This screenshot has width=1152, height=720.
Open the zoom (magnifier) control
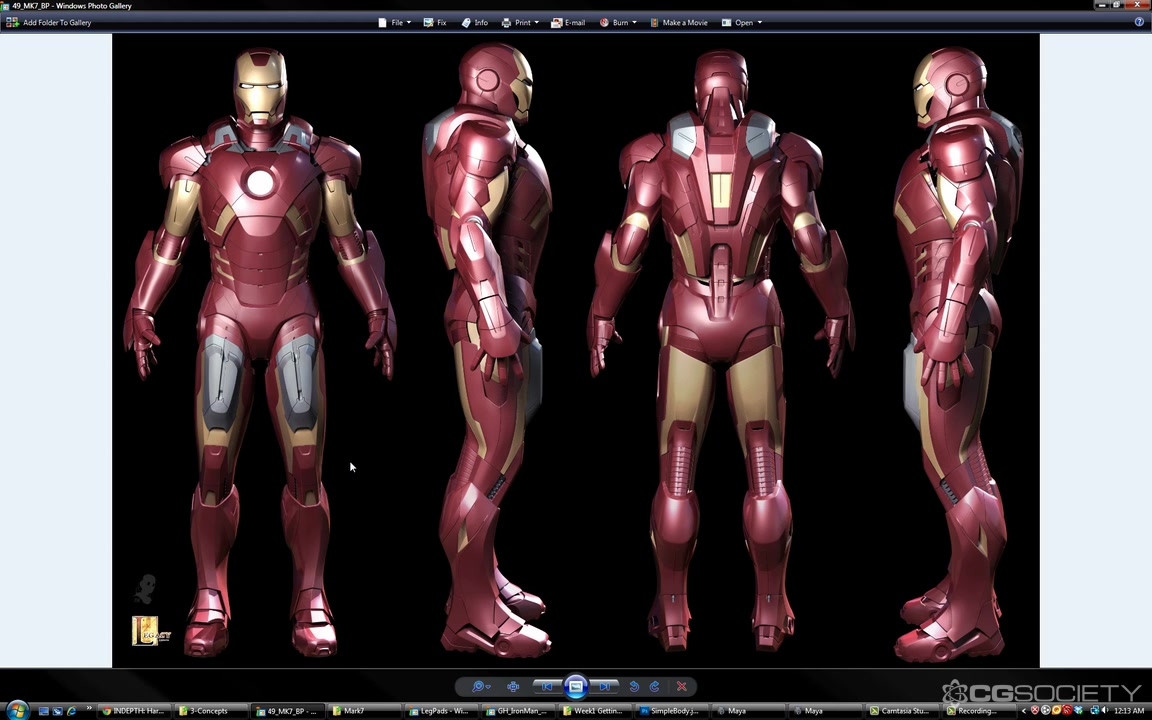(x=480, y=686)
